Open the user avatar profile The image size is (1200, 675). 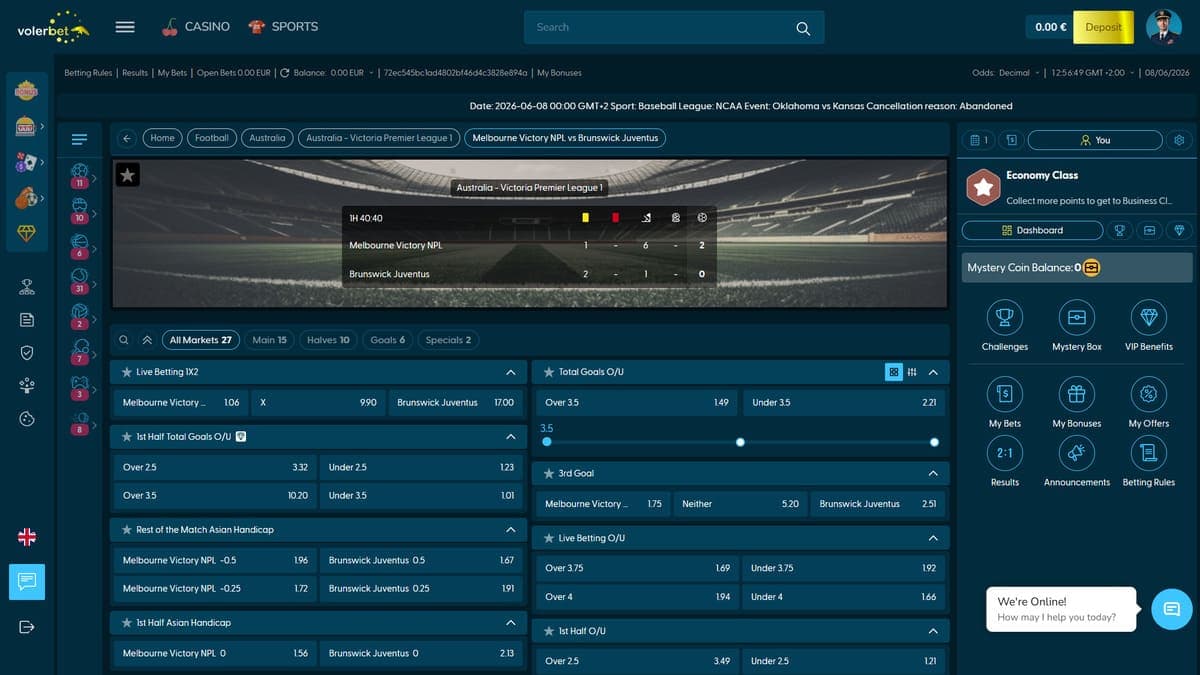tap(1163, 27)
